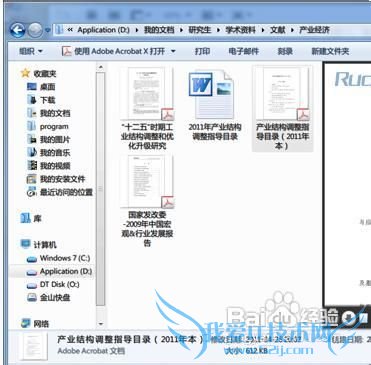Open dropdown arrow beside Adobe Acrobat X 打开
The height and width of the screenshot is (365, 371).
click(173, 51)
